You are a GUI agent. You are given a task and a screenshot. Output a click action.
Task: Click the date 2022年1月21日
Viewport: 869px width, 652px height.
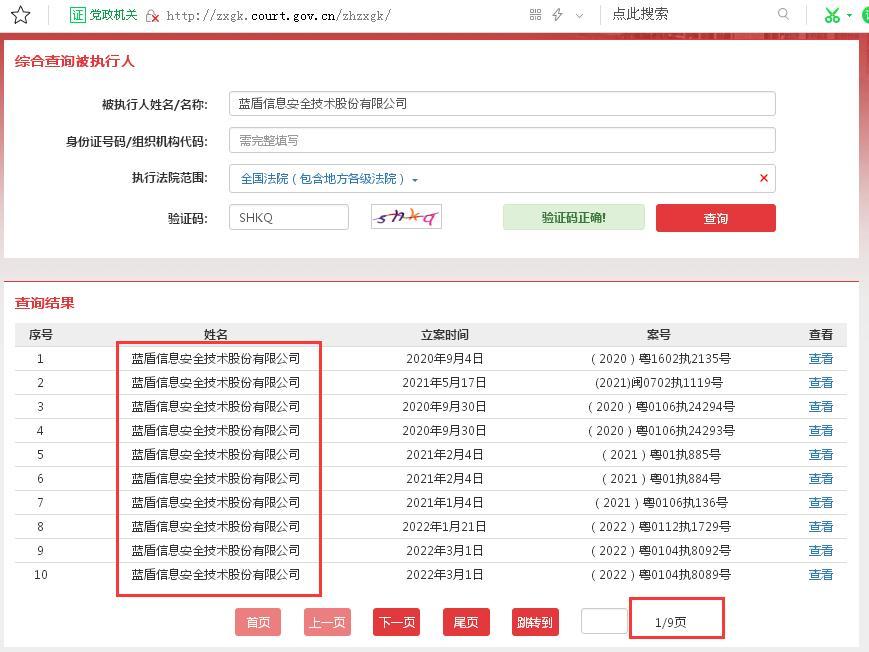444,527
